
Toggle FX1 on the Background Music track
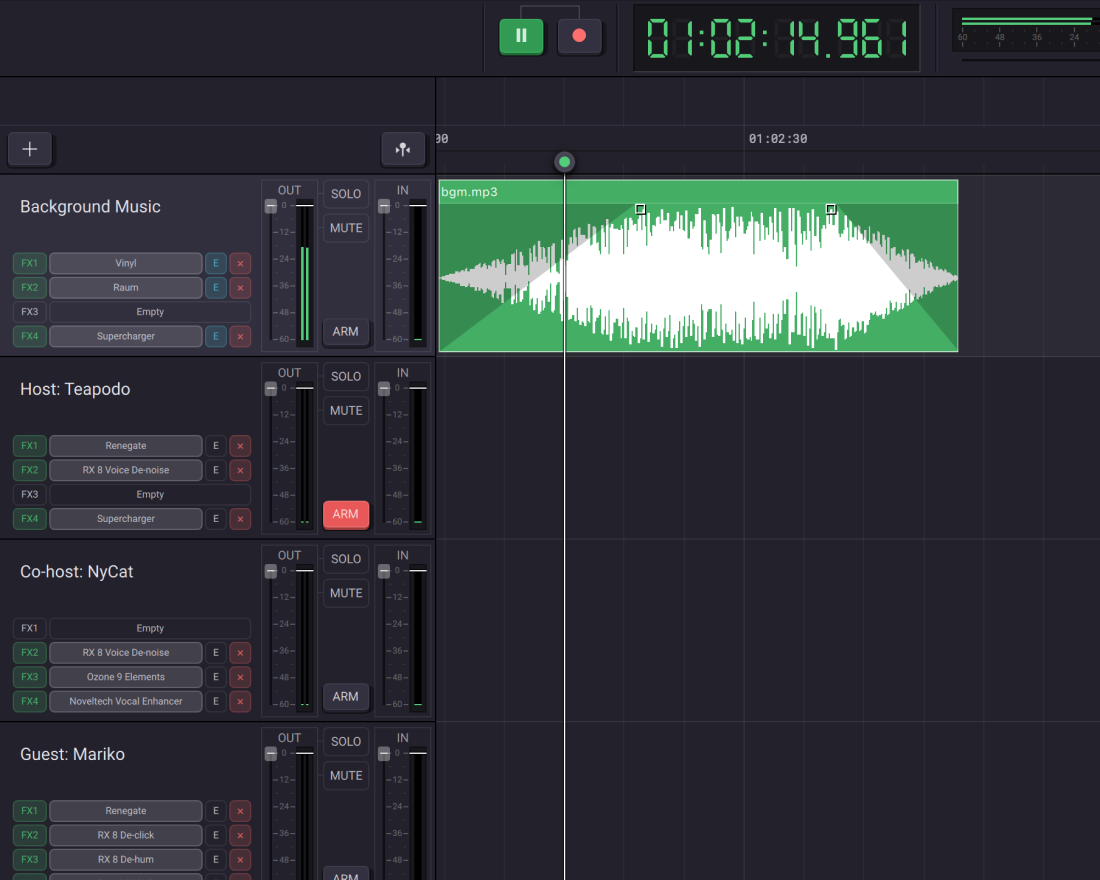pos(30,264)
